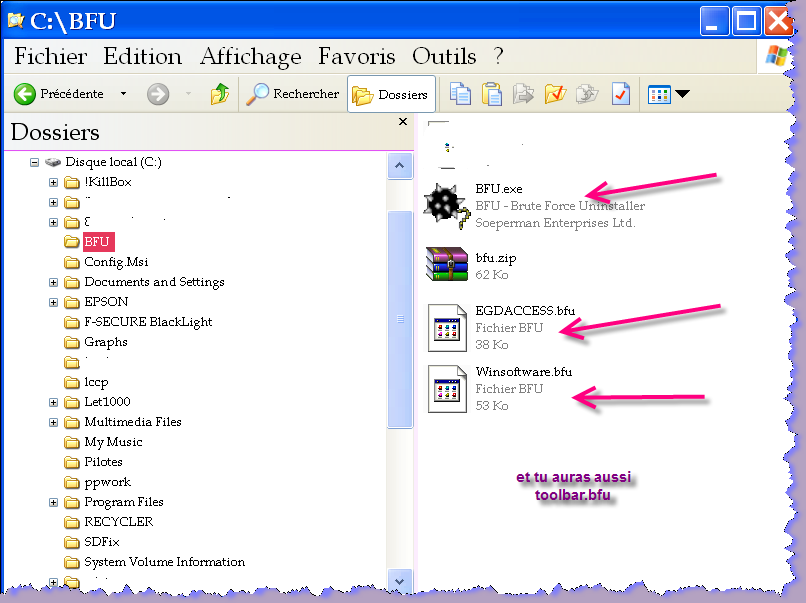The height and width of the screenshot is (603, 806).
Task: Click the Précédente back arrow icon
Action: [x=25, y=94]
